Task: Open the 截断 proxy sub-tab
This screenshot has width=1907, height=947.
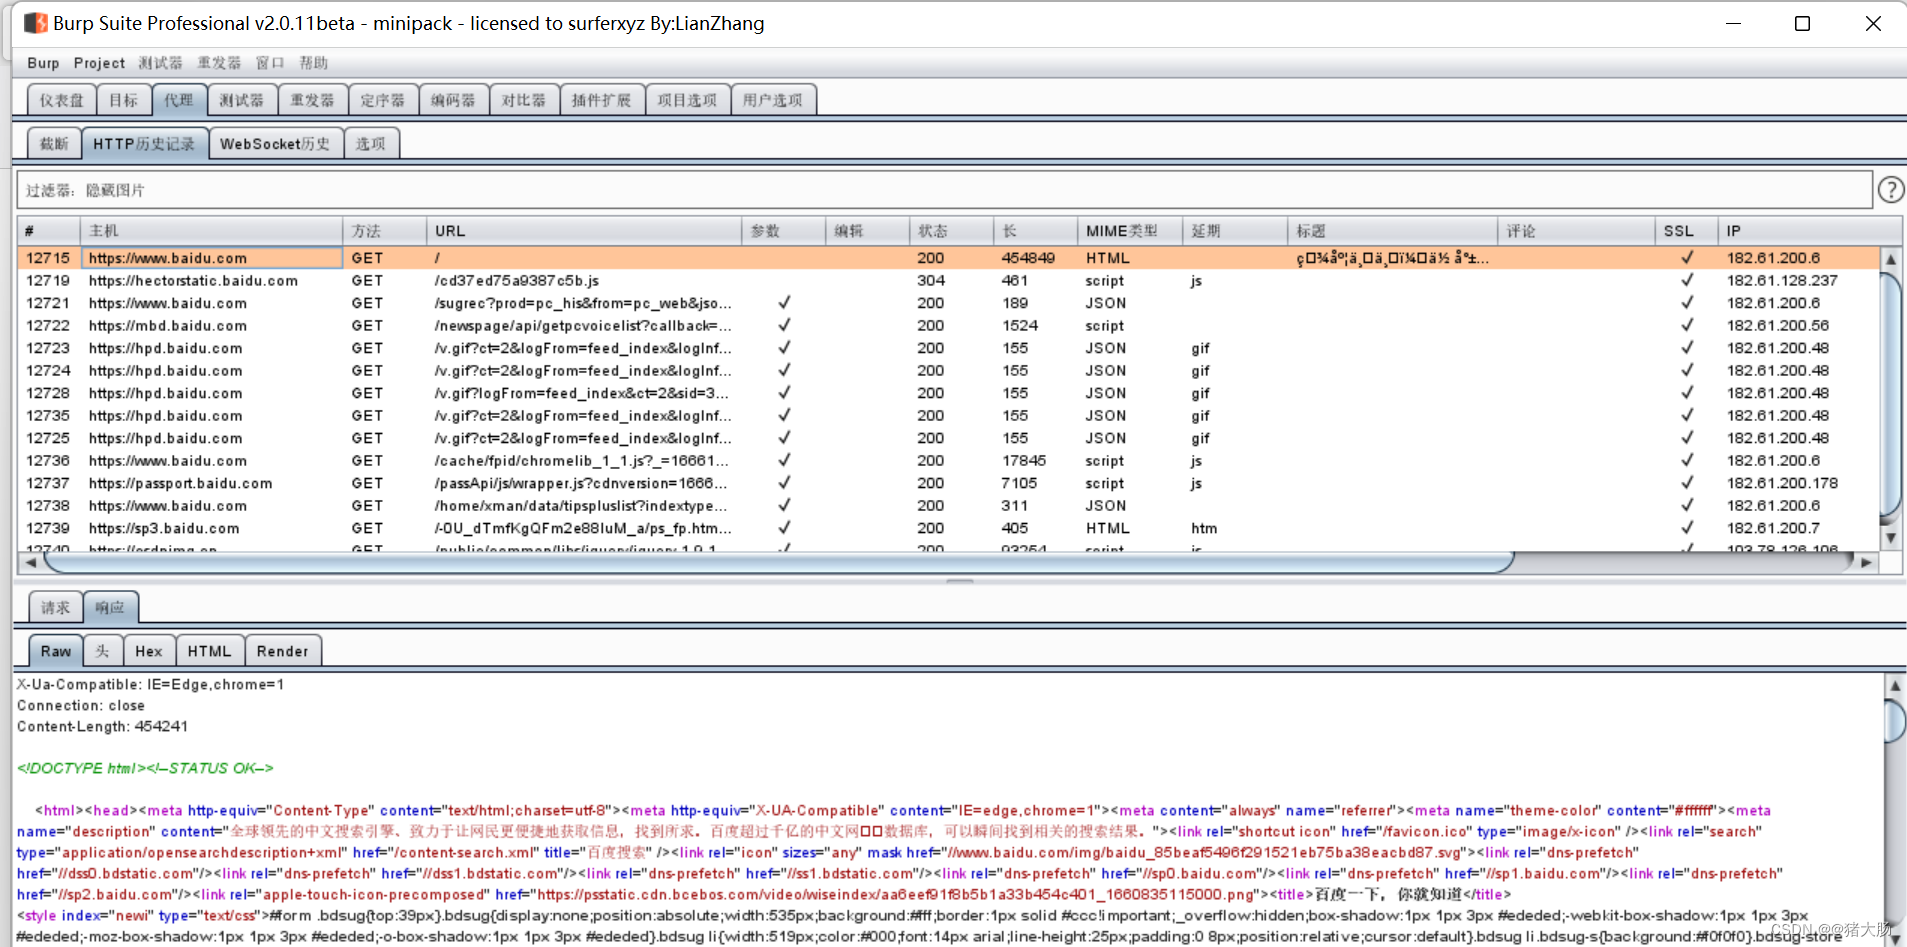Action: click(54, 144)
